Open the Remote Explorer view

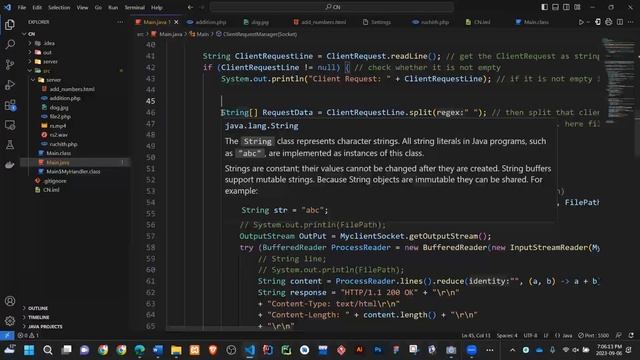pos(10,125)
